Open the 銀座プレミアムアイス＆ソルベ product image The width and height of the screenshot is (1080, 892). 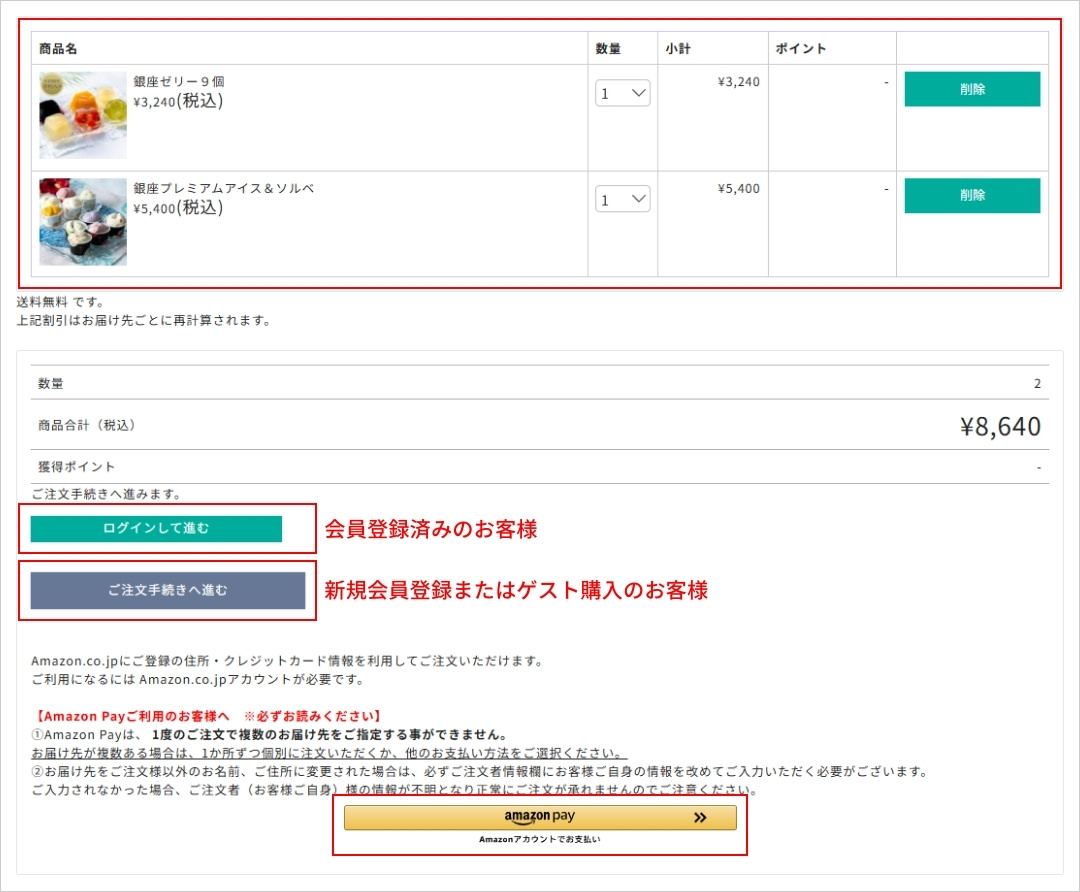pos(83,222)
